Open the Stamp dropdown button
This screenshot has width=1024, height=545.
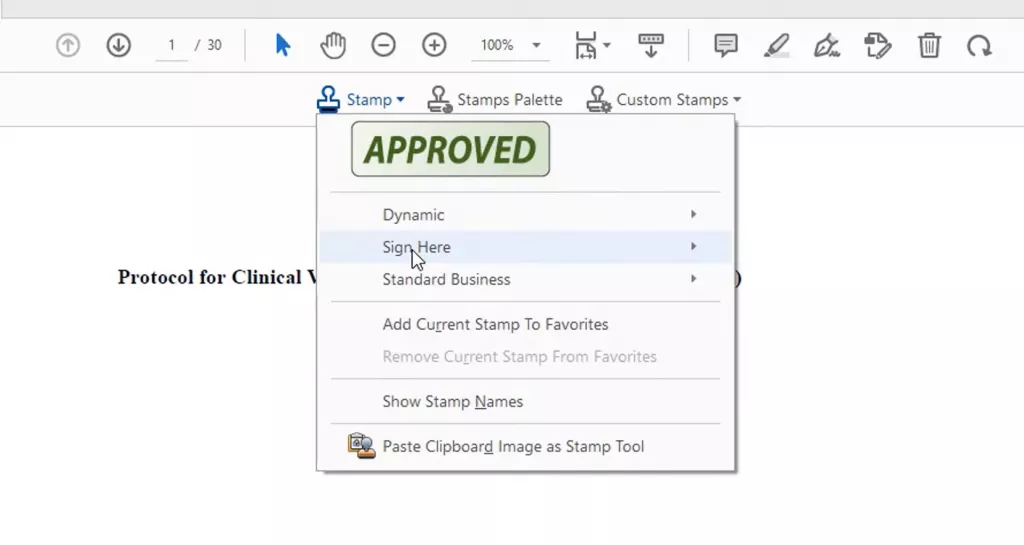[360, 100]
